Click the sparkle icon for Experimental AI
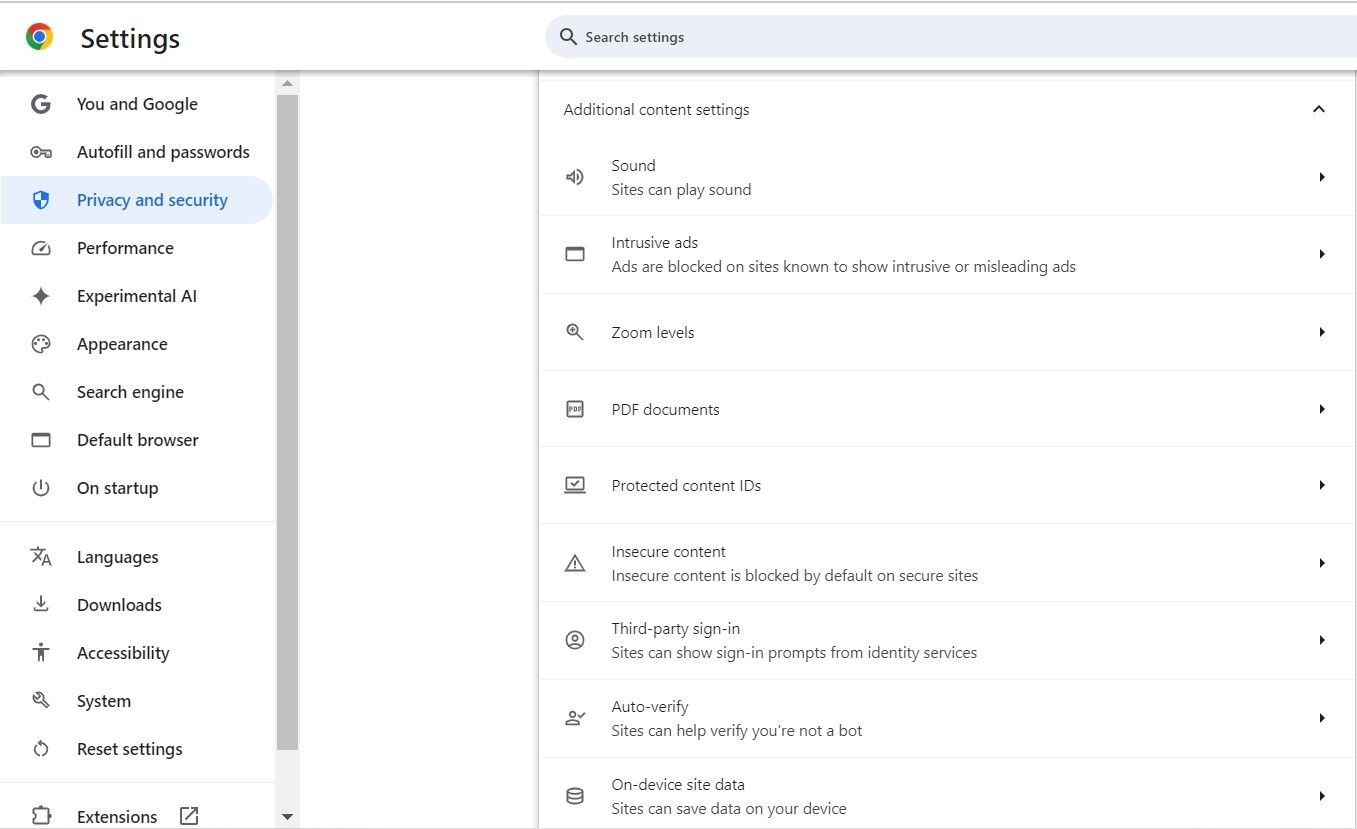Image resolution: width=1357 pixels, height=829 pixels. tap(41, 296)
